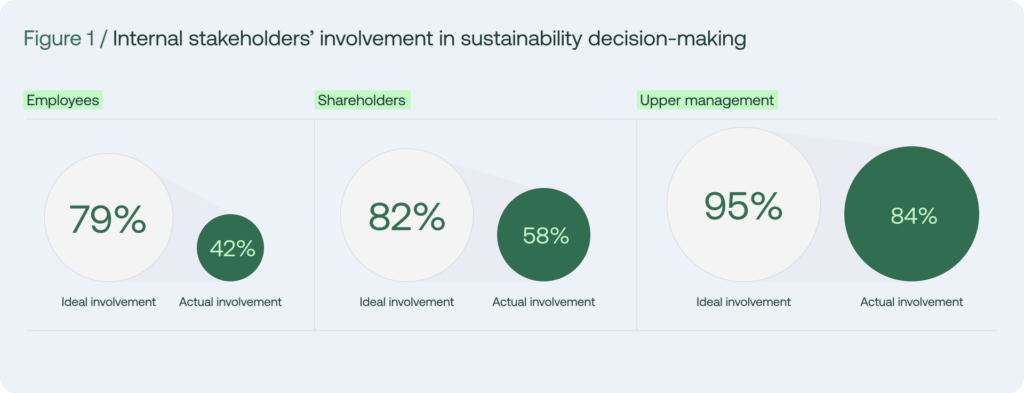Select the 42% actual involvement circle
Image resolution: width=1024 pixels, height=393 pixels.
click(x=231, y=248)
